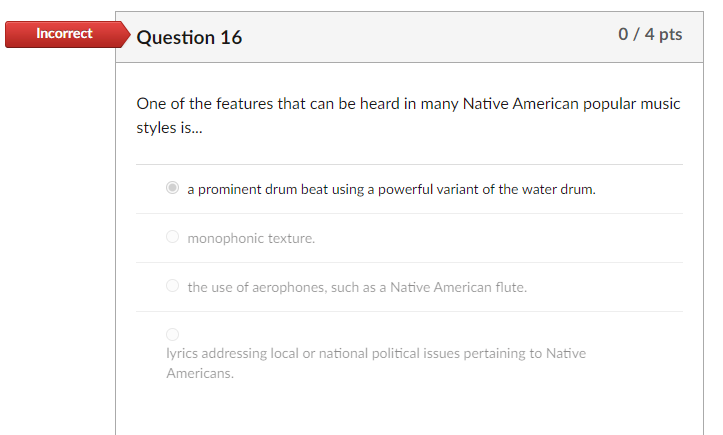Screen dimensions: 723x435
Task: Click the question prompt about Native American music
Action: (408, 104)
